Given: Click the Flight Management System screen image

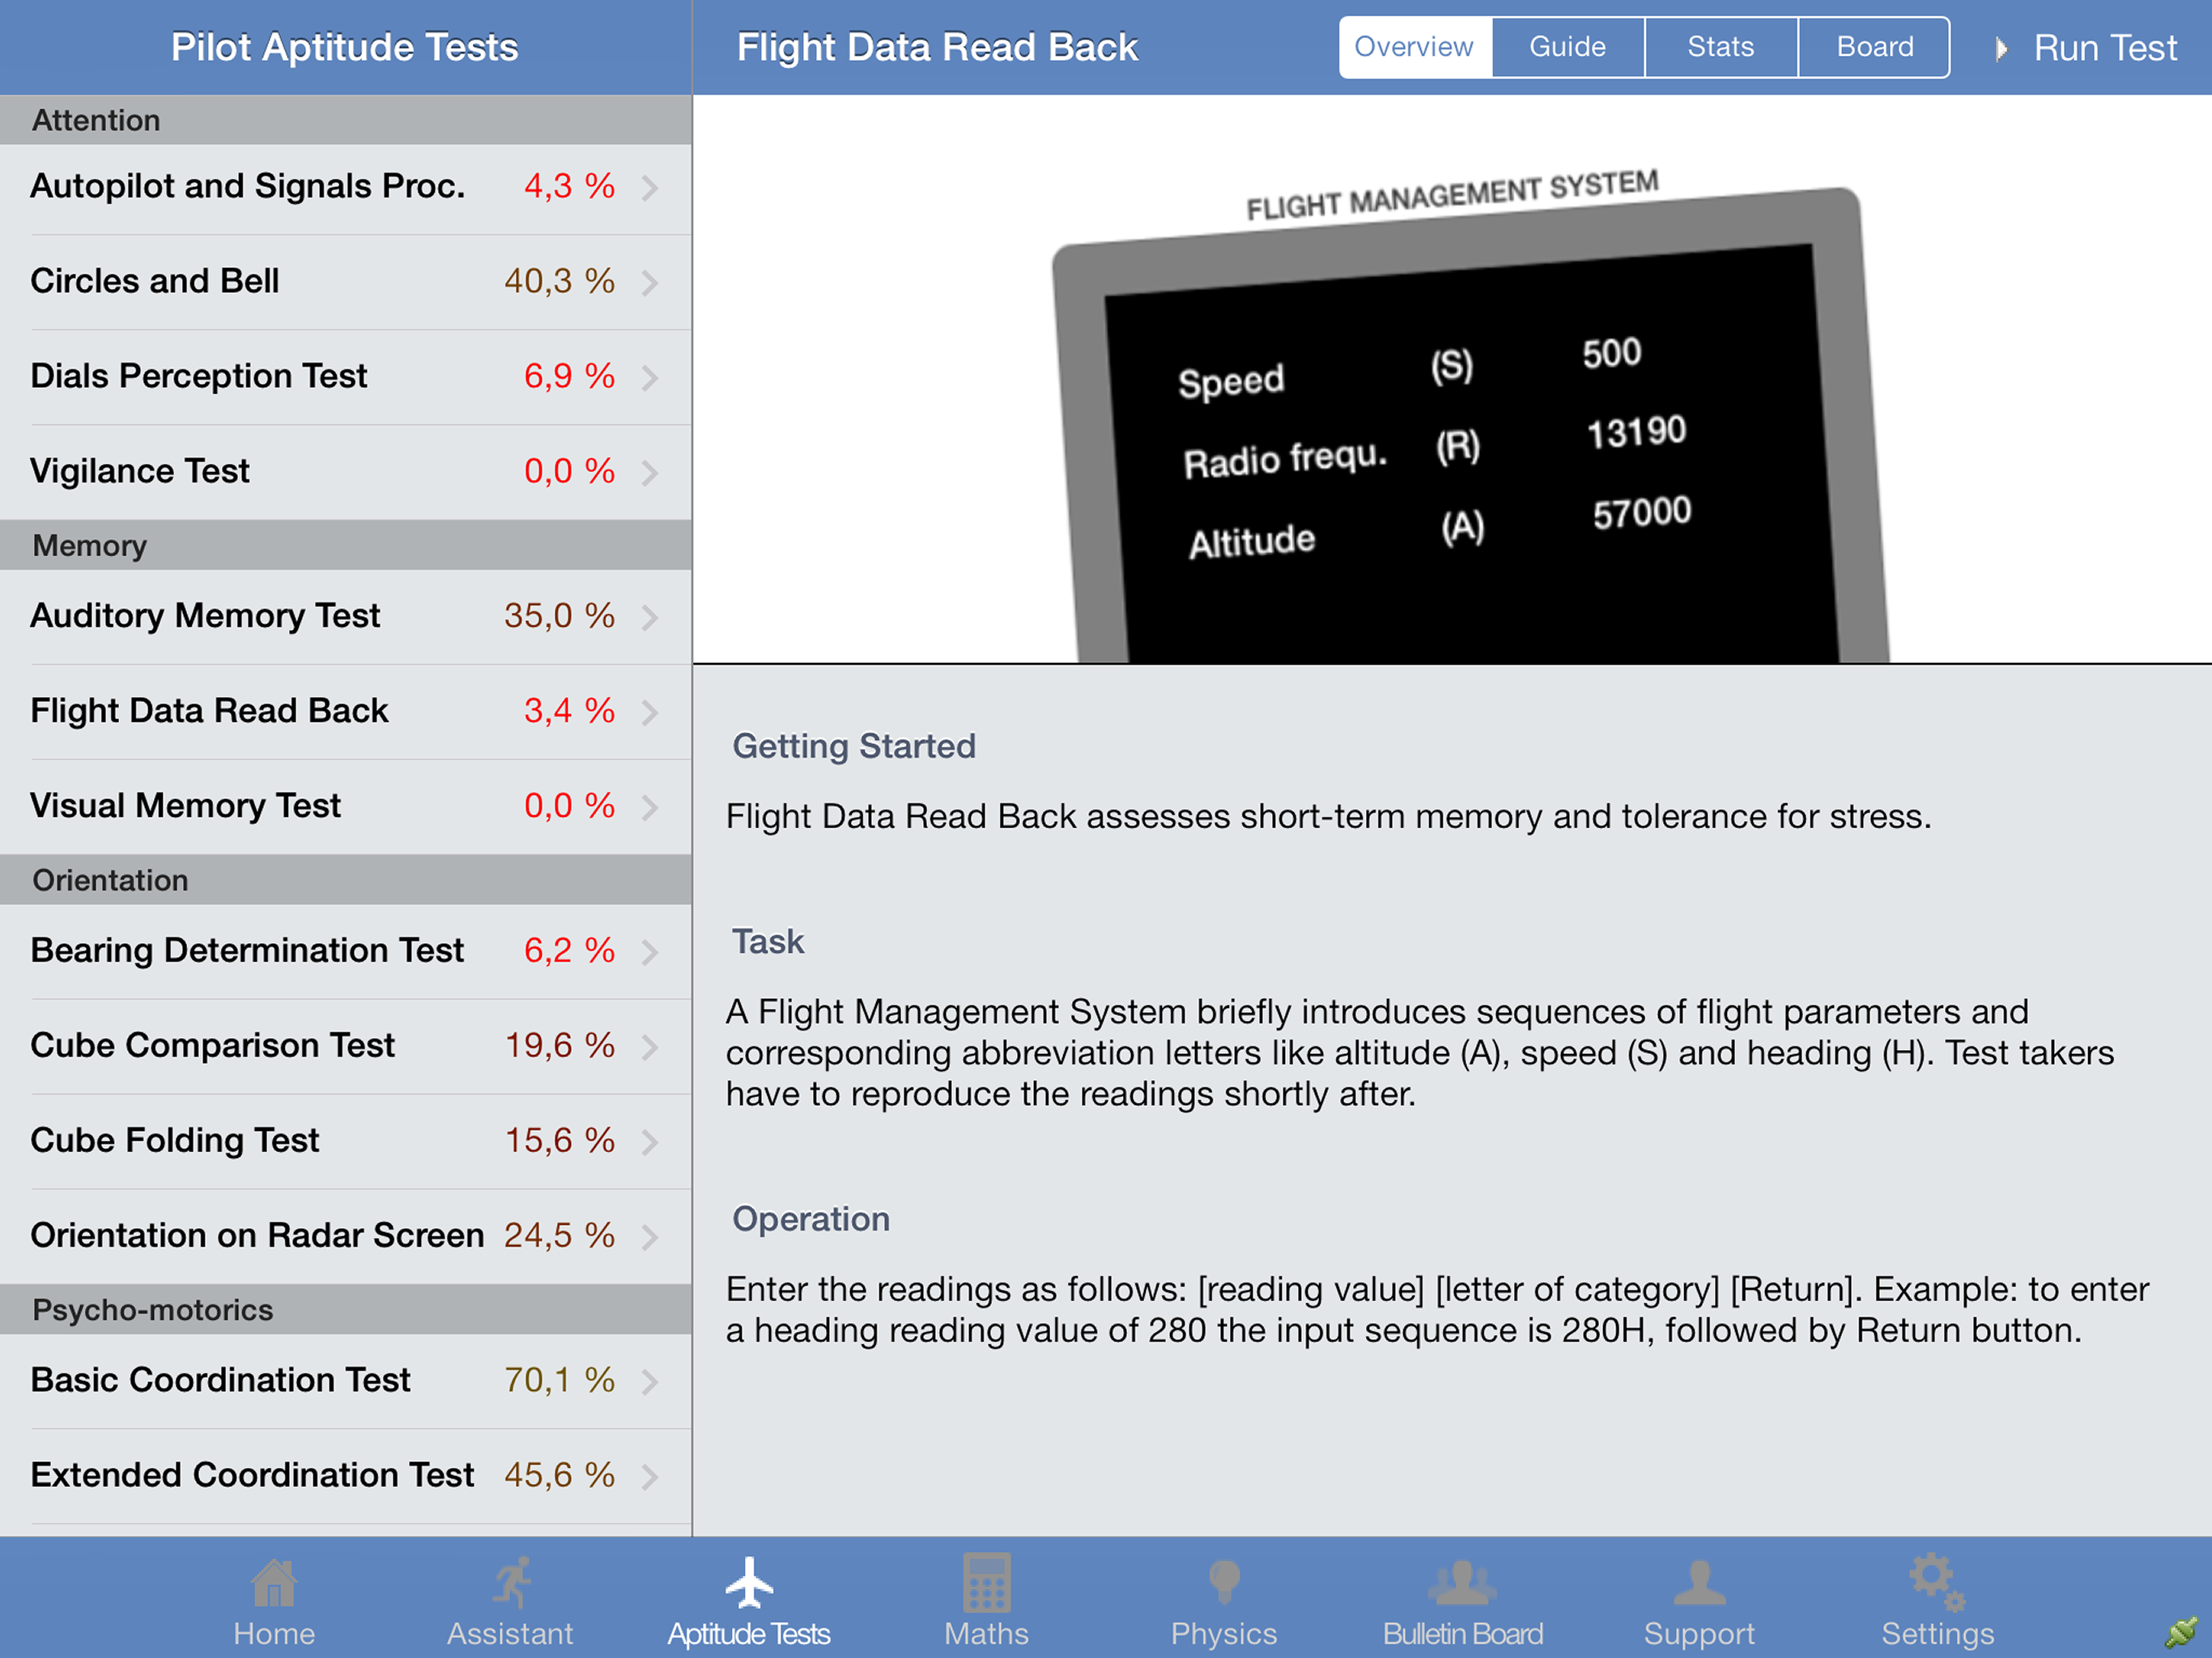Looking at the screenshot, I should click(1471, 430).
